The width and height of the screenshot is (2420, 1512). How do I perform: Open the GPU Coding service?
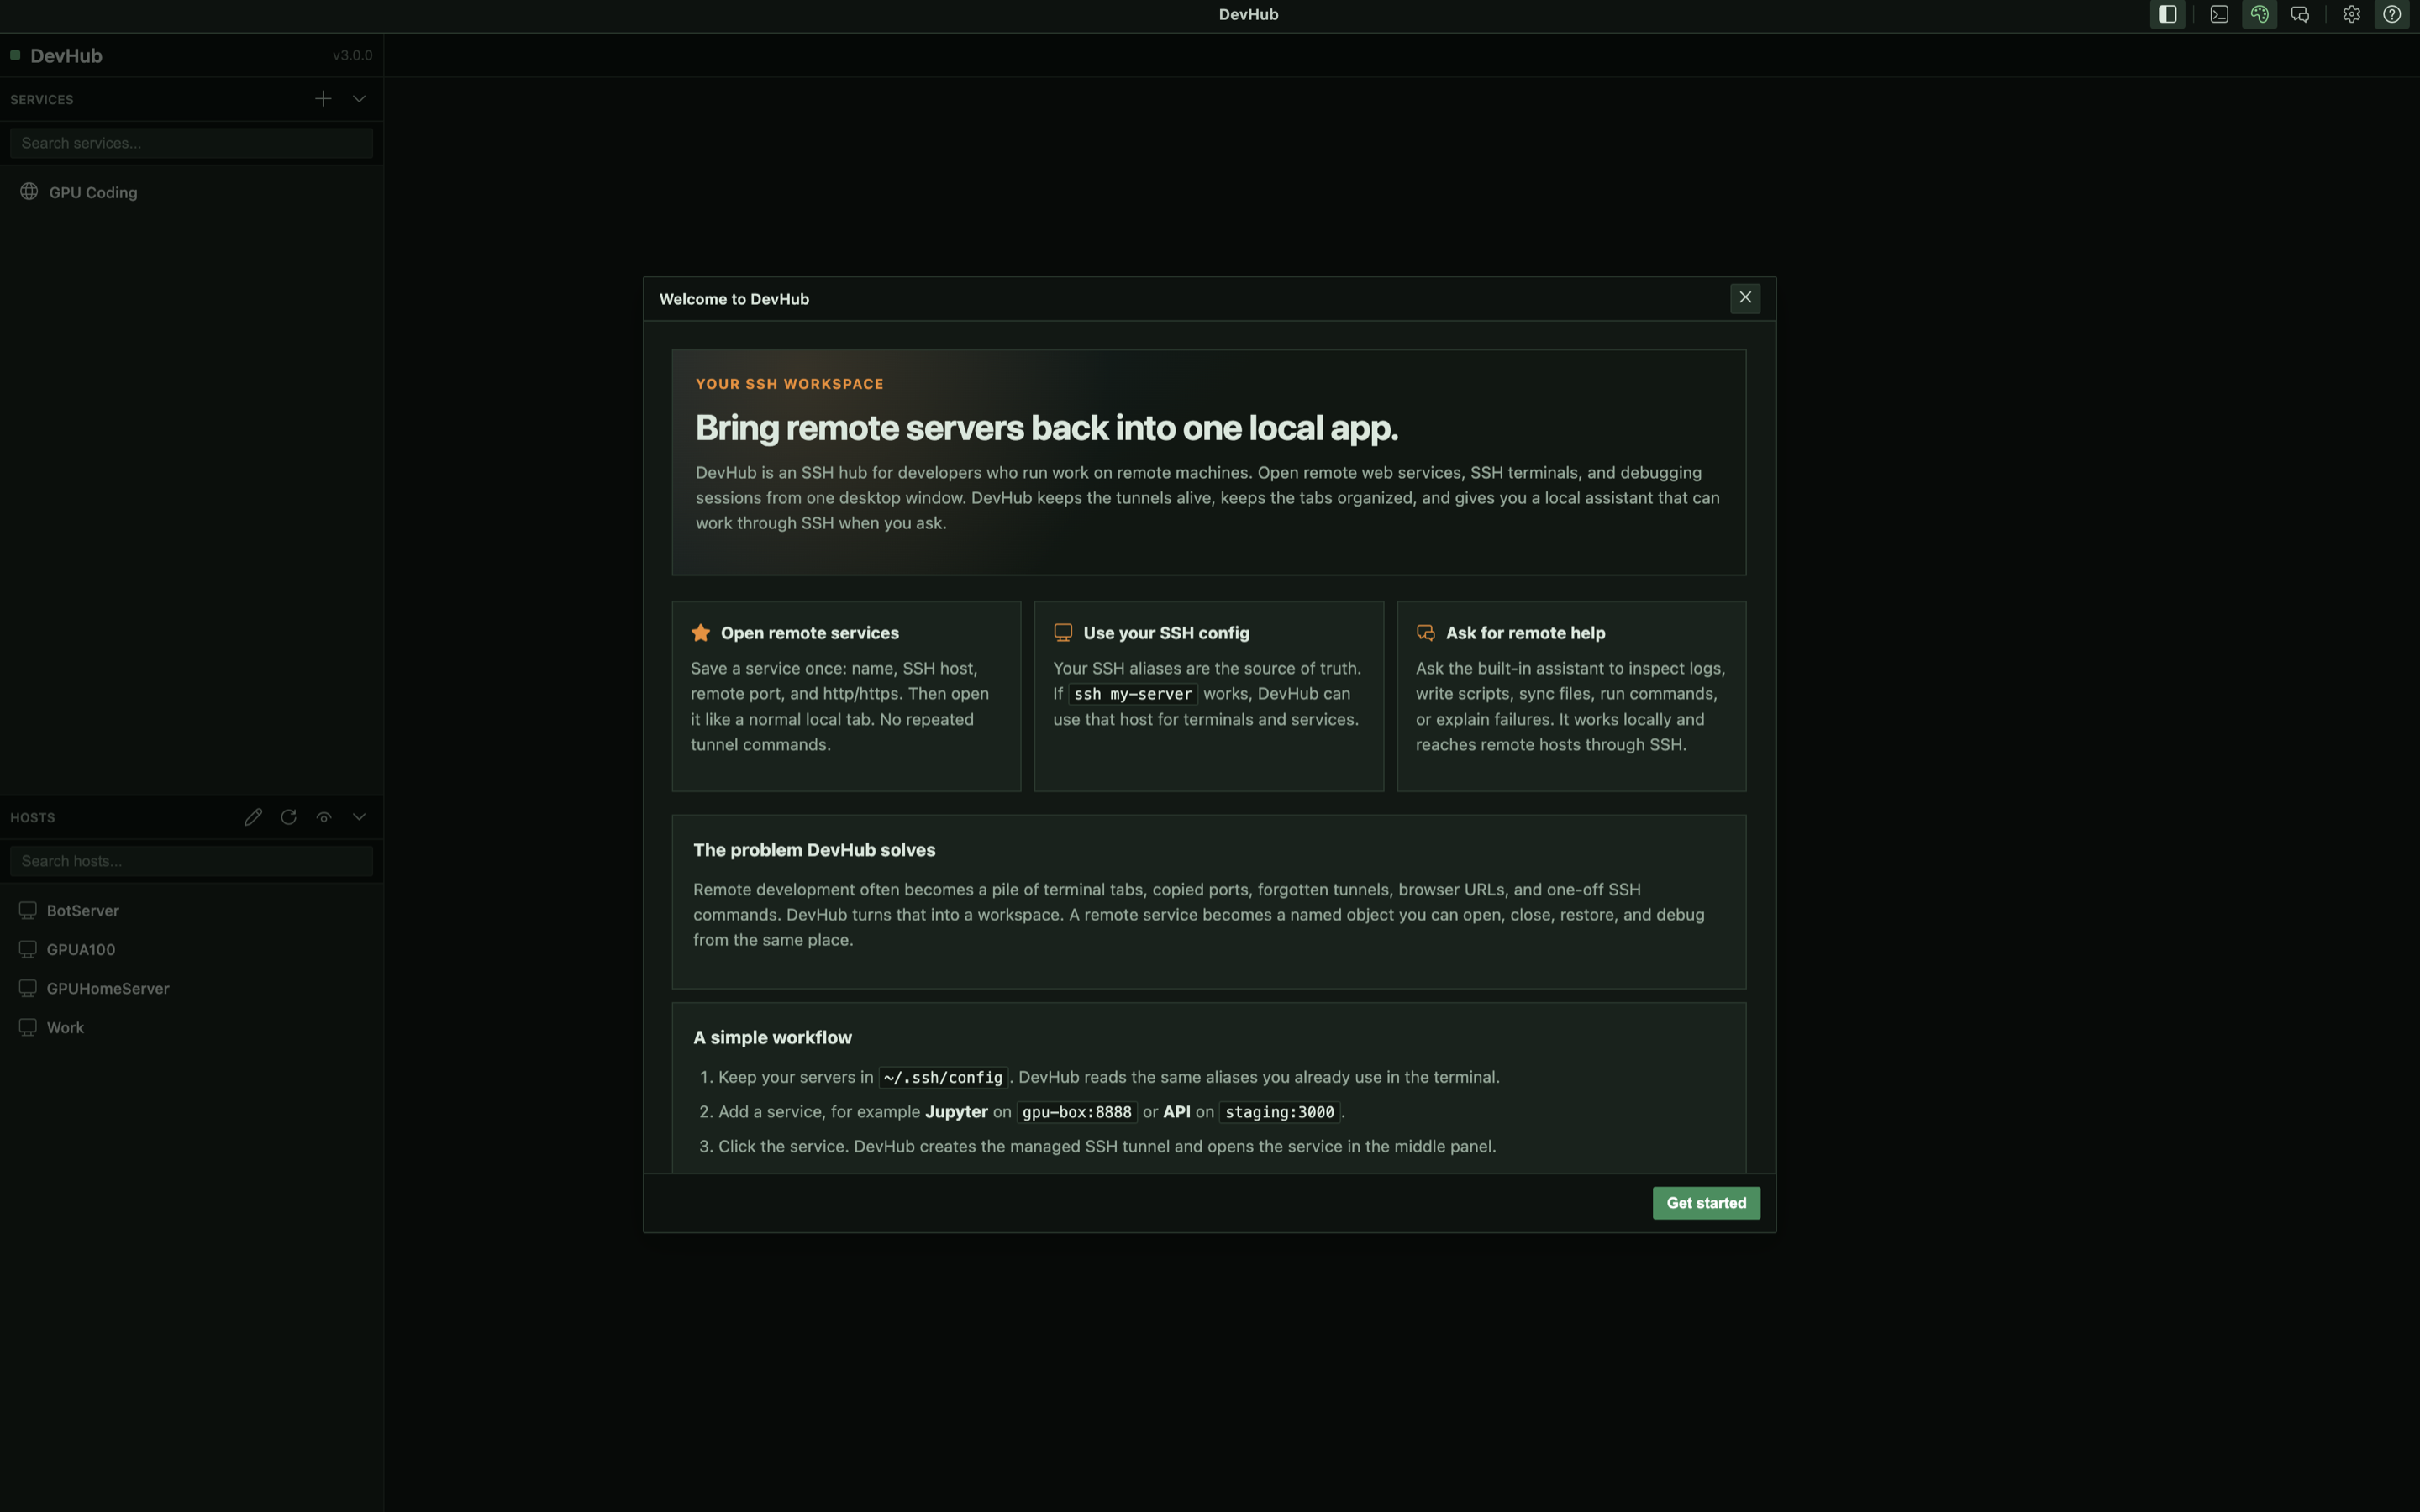(x=191, y=192)
